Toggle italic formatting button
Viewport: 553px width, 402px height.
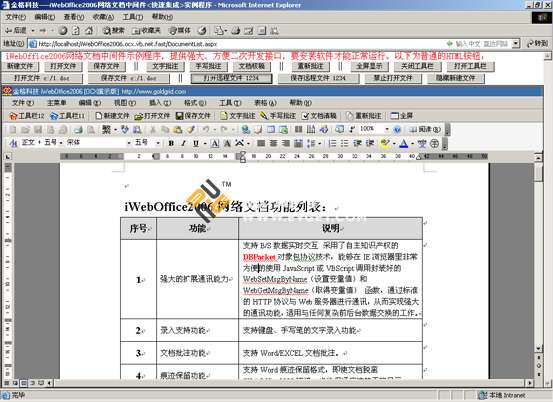tap(183, 143)
